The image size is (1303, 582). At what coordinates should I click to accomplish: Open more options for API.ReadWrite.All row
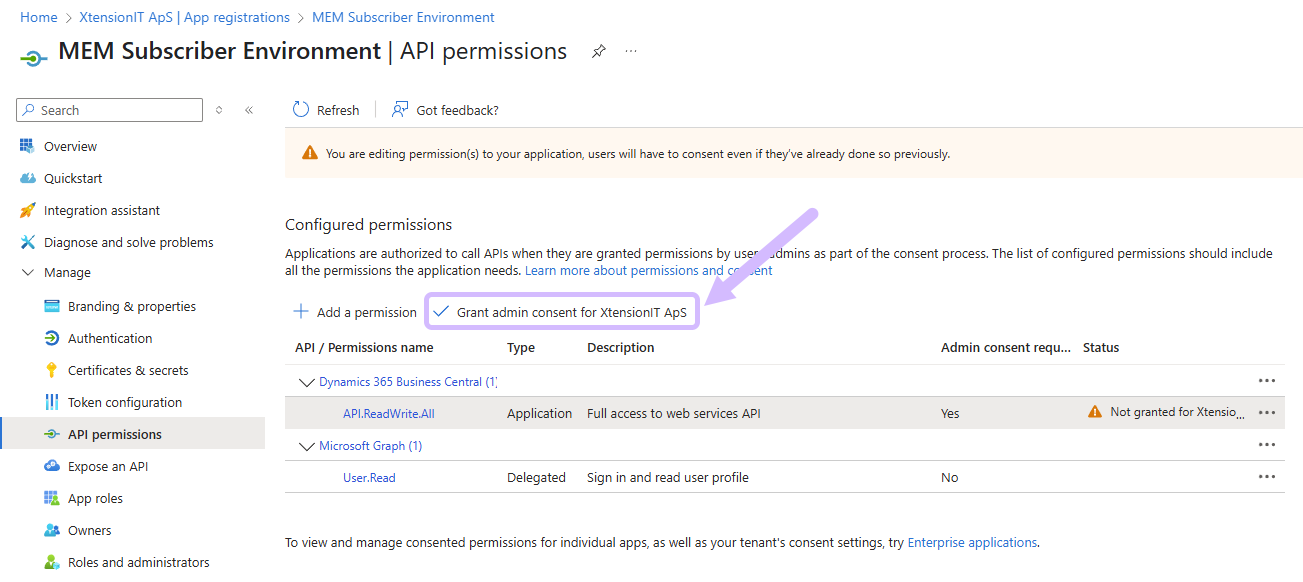1267,412
